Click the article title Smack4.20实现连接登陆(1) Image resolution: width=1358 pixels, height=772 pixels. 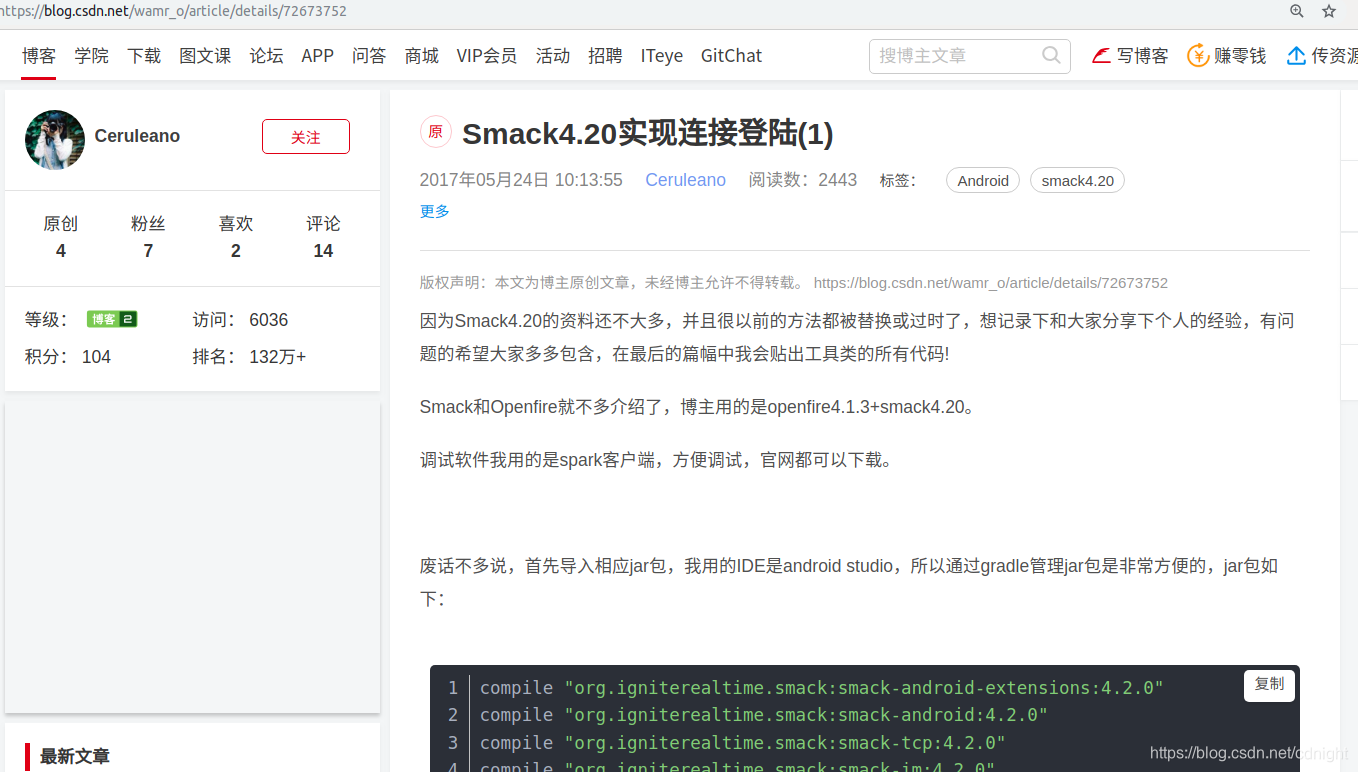pos(648,133)
